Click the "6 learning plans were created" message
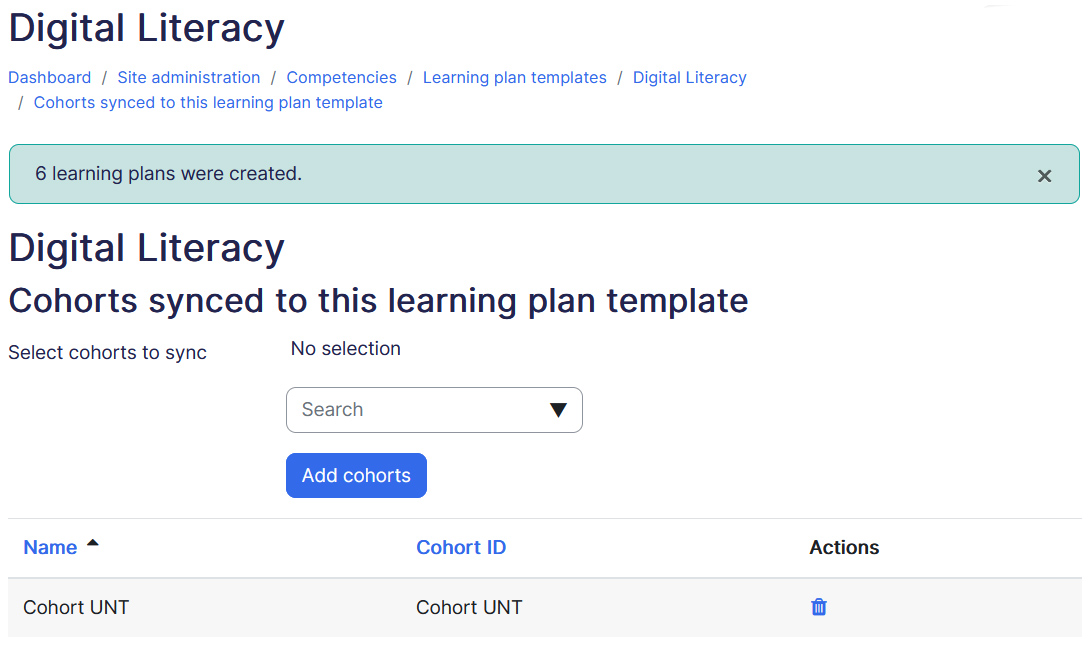 pos(168,174)
